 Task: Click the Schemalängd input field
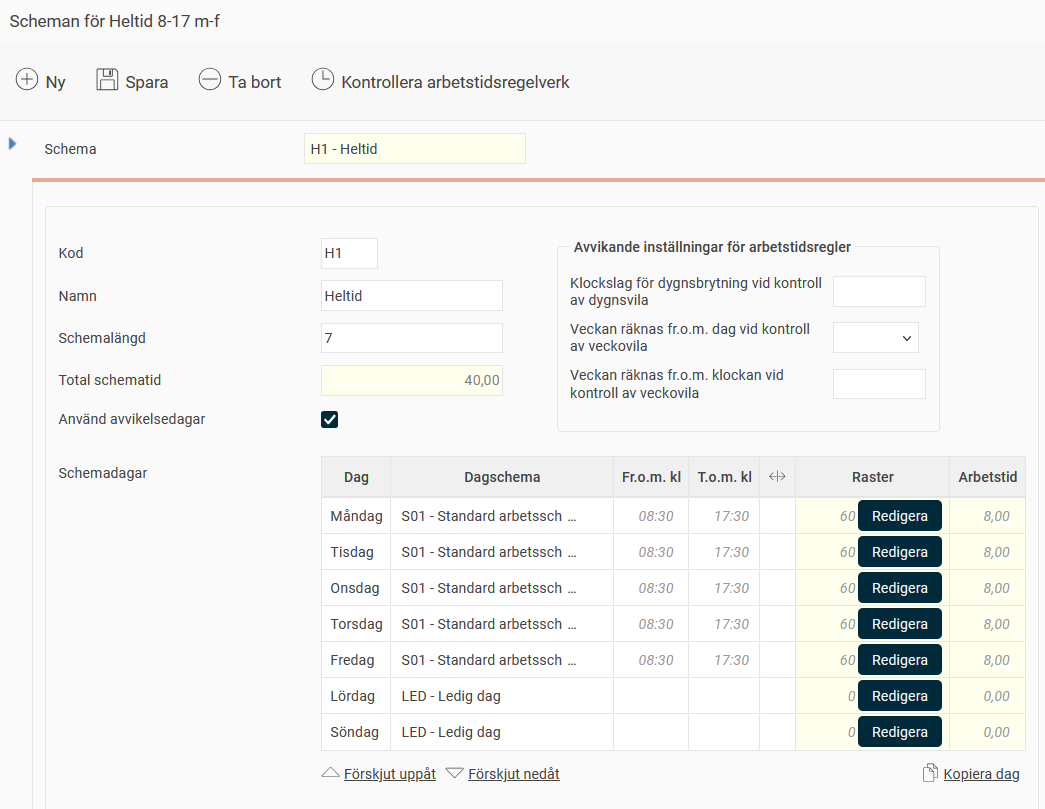[411, 338]
